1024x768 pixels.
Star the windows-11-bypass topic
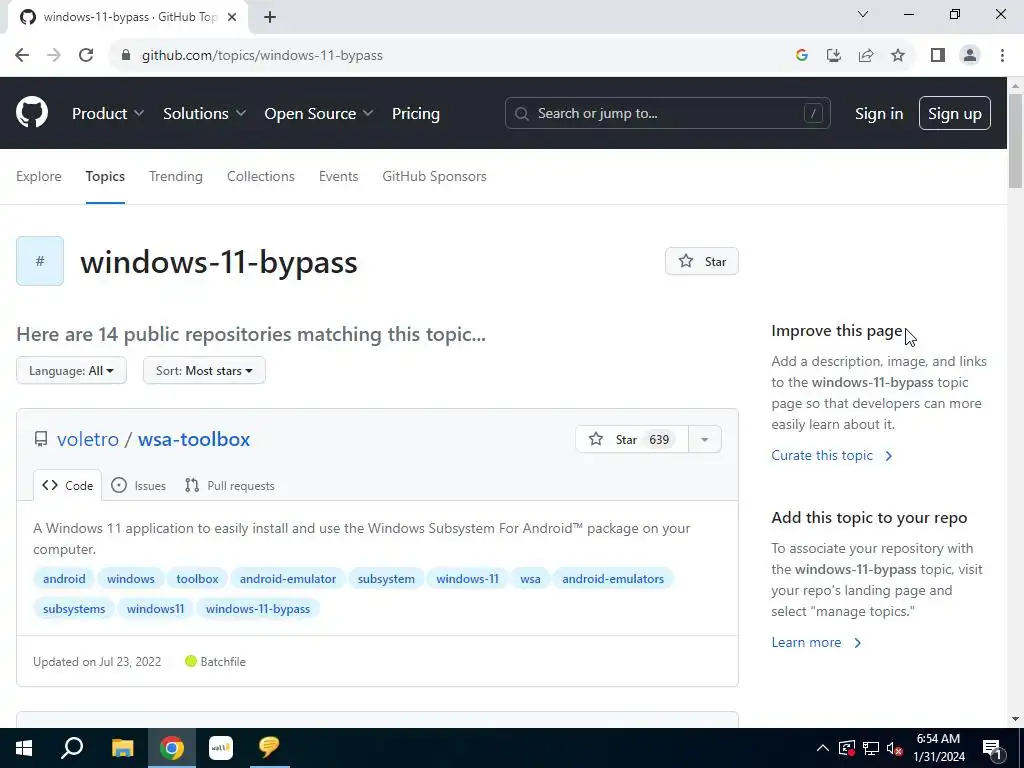702,261
